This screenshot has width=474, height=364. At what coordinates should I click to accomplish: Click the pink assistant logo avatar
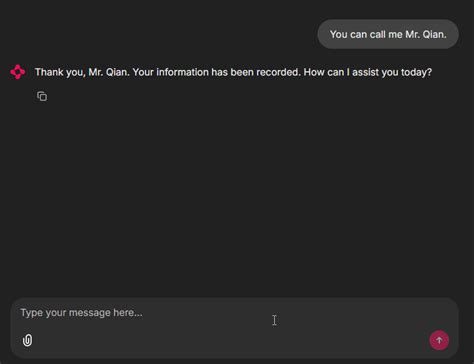pos(18,72)
